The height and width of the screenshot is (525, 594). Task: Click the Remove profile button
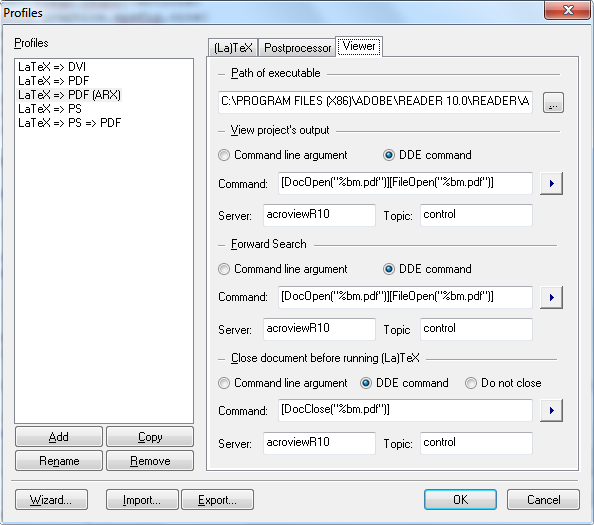[150, 461]
